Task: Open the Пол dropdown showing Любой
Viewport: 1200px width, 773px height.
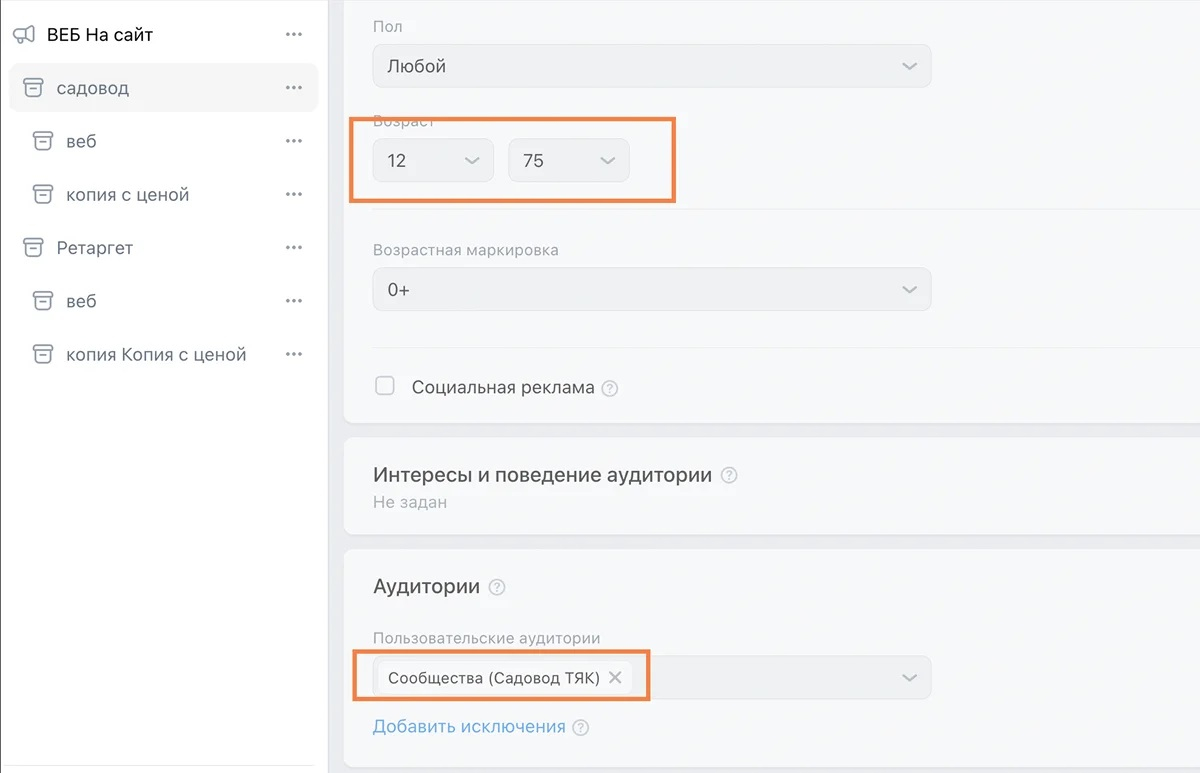Action: 651,66
